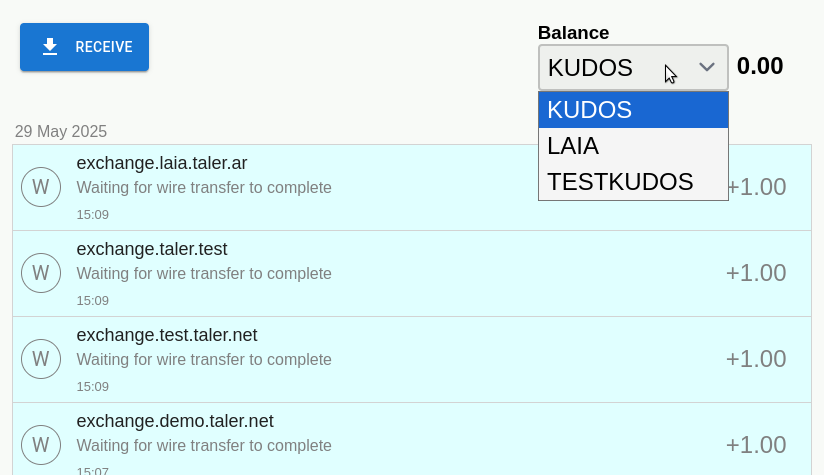Screen dimensions: 824x475
Task: Click the download arrow icon on Receive
Action: (50, 47)
